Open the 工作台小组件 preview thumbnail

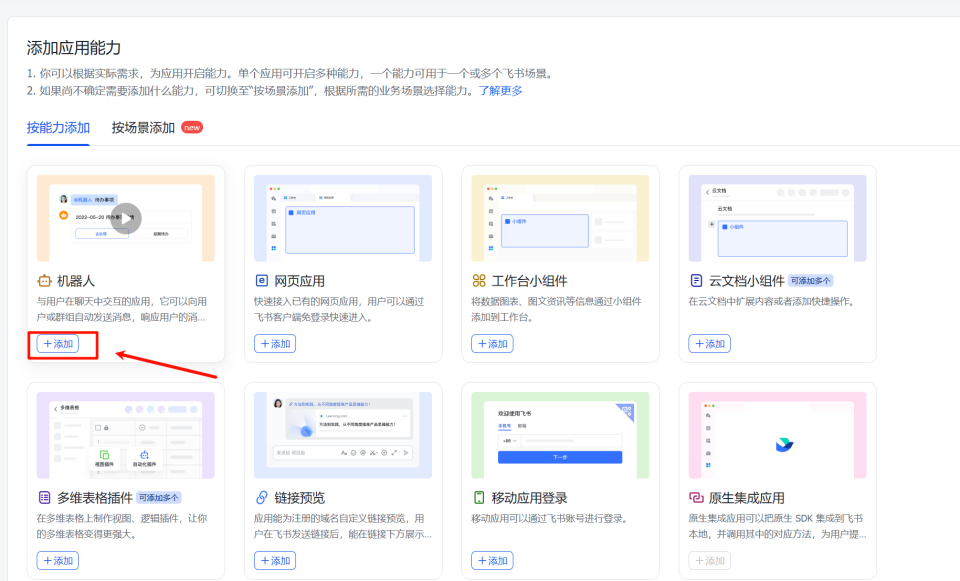560,219
